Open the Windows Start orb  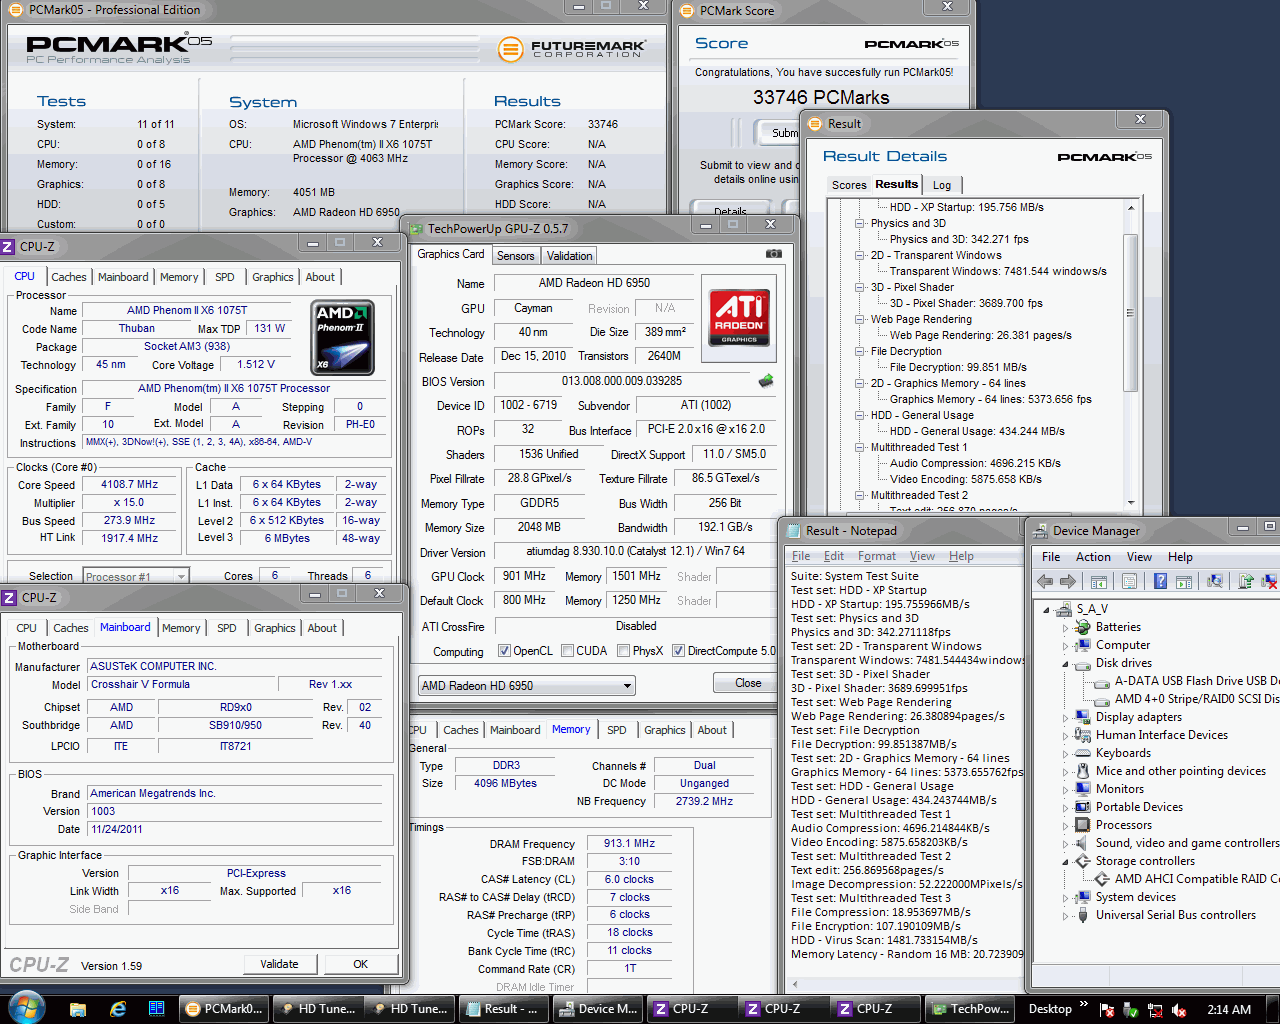(x=25, y=1008)
